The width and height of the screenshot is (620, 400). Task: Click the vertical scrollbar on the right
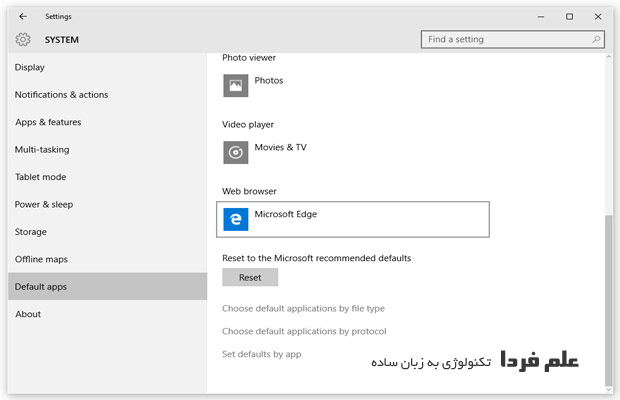(x=610, y=300)
